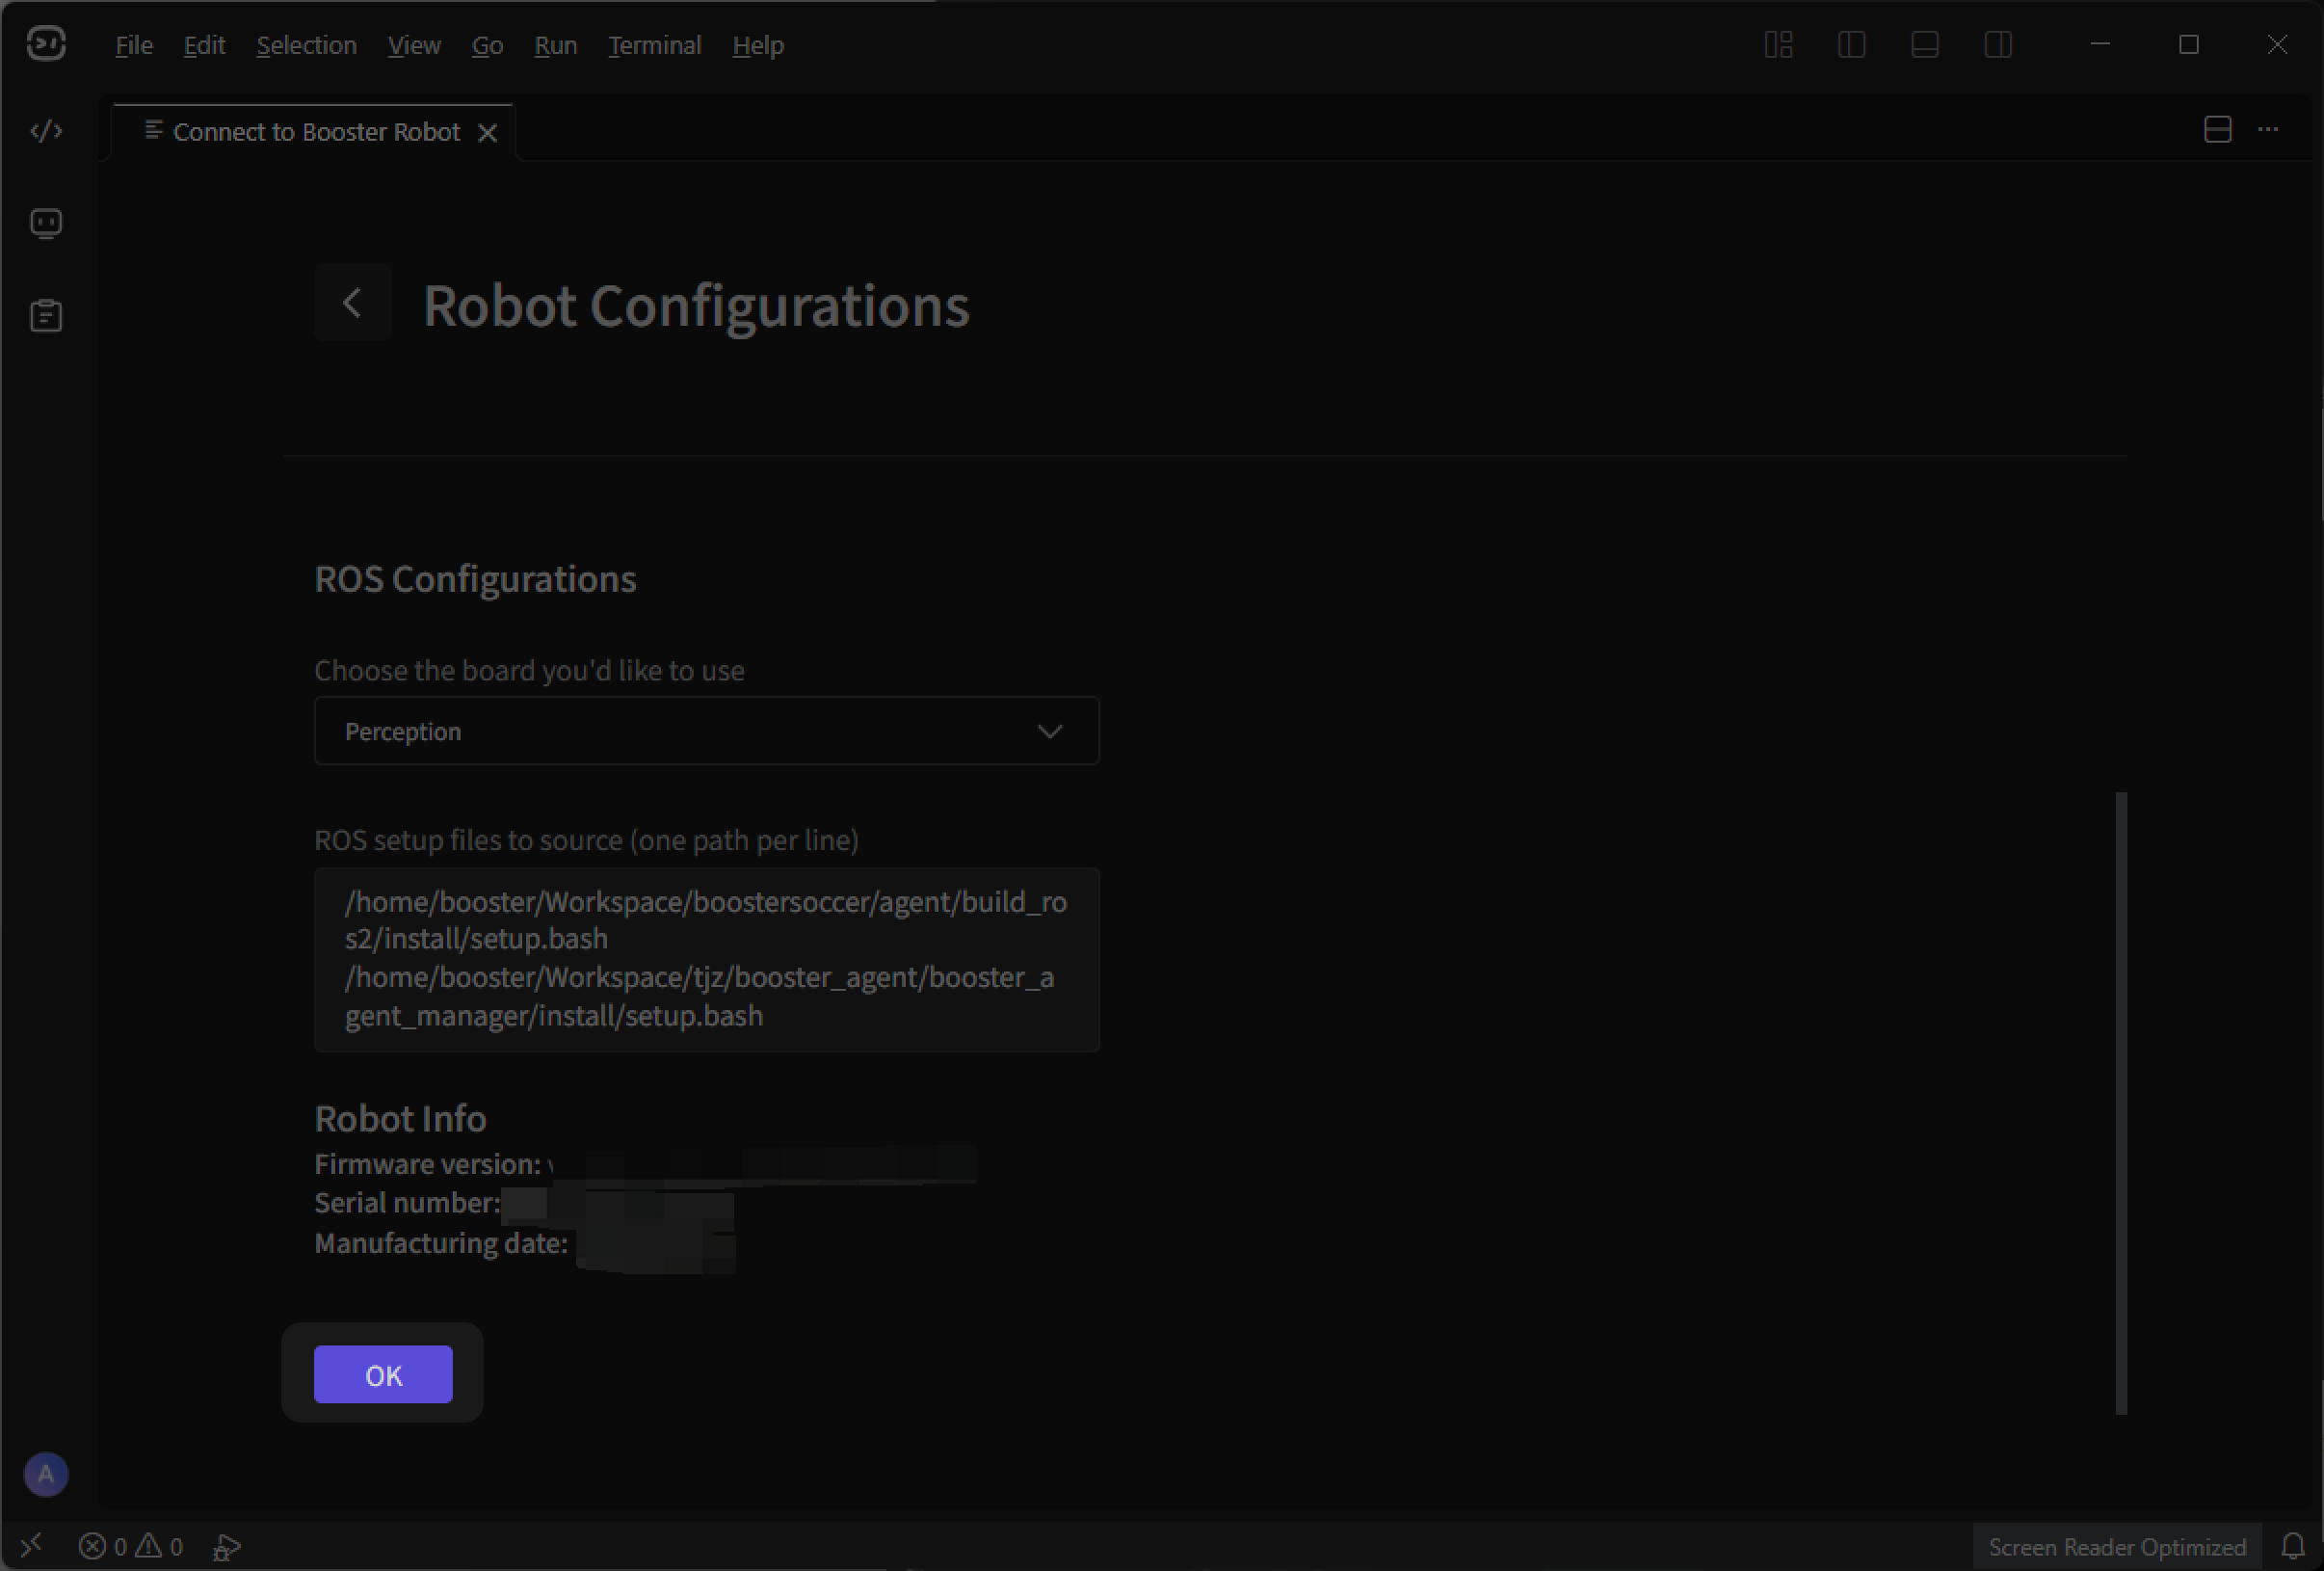Show errors and warnings in the status bar

[x=131, y=1547]
